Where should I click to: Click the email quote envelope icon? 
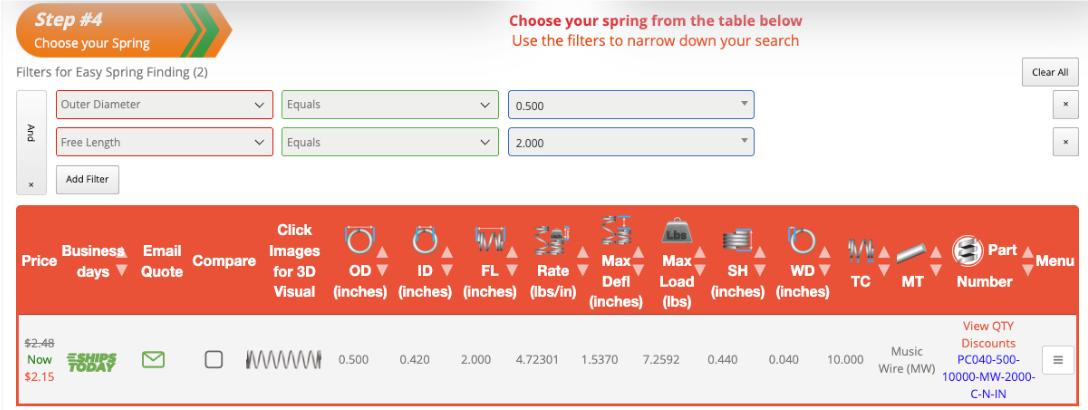coord(153,359)
